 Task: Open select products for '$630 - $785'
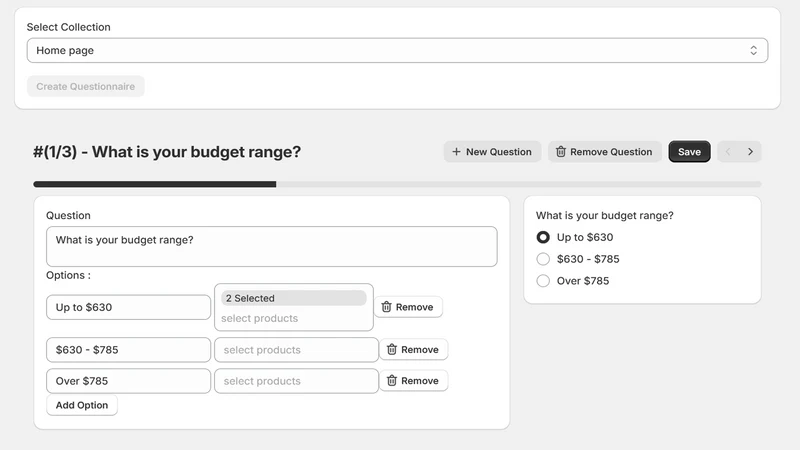(296, 349)
